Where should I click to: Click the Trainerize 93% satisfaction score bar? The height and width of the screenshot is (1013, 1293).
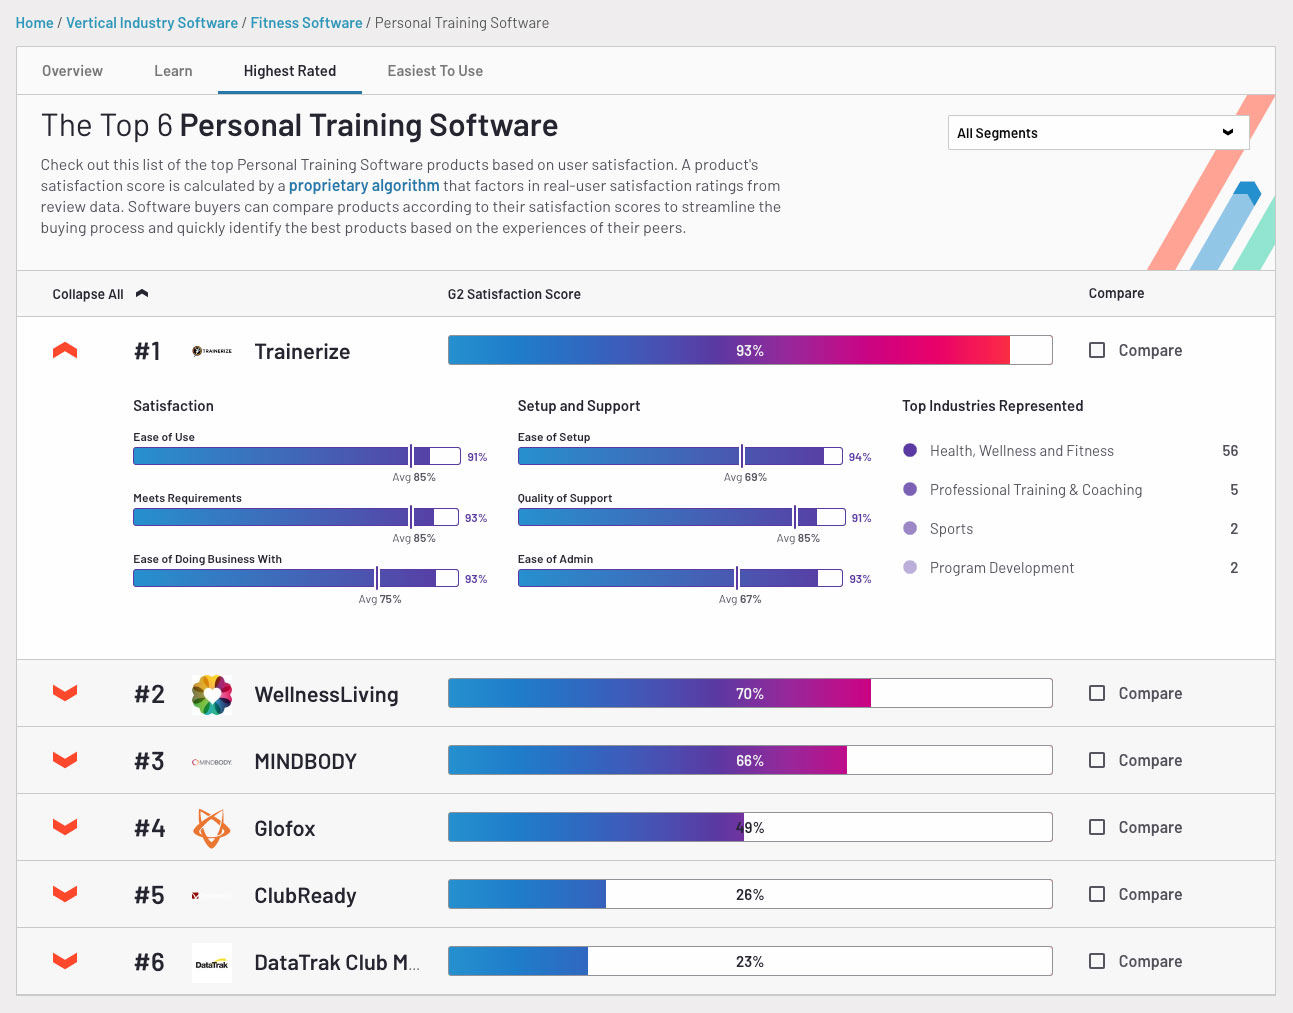point(749,350)
